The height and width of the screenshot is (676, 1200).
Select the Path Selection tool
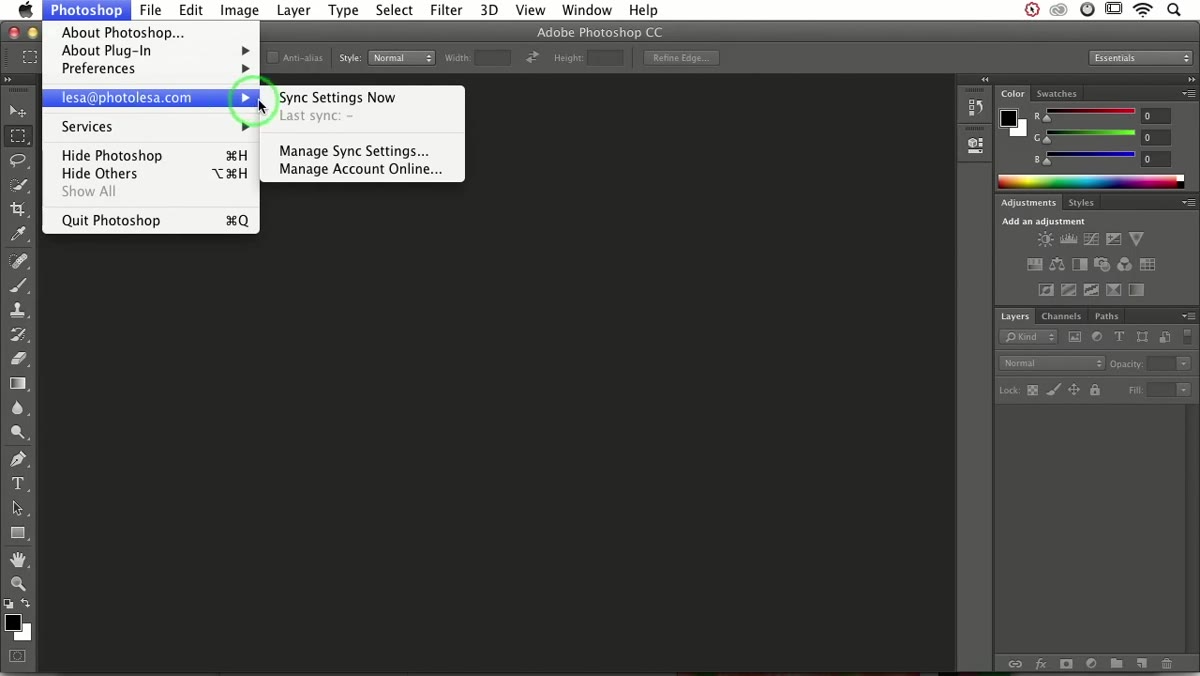(x=18, y=508)
